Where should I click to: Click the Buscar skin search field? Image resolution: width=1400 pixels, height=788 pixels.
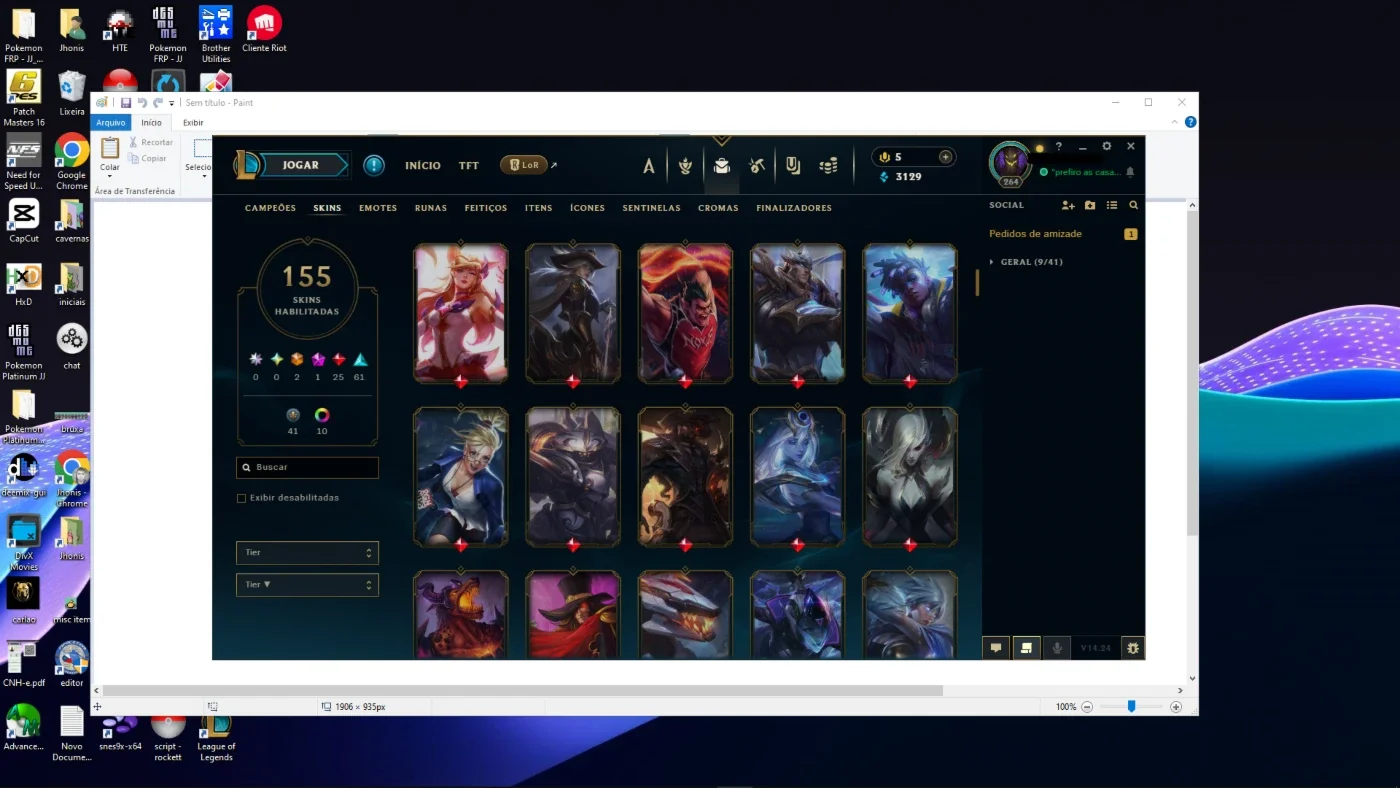307,467
